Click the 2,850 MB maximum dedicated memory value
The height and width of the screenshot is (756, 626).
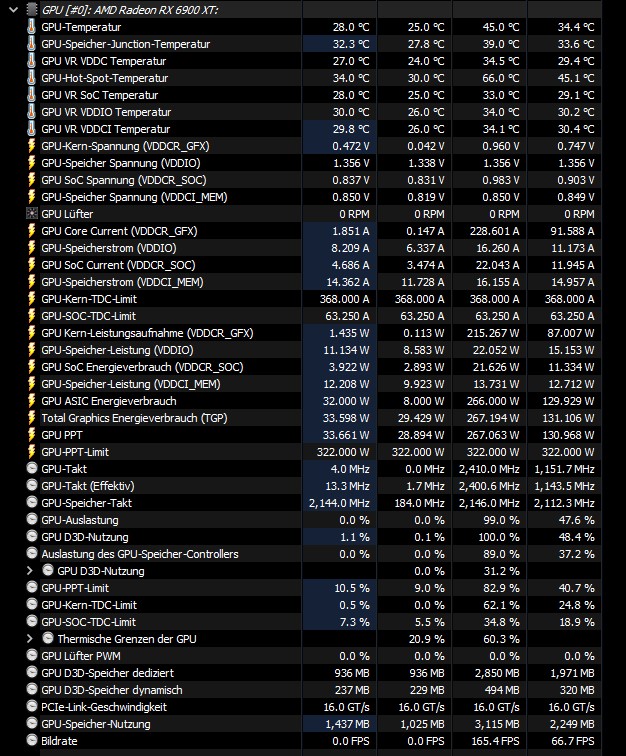click(497, 673)
